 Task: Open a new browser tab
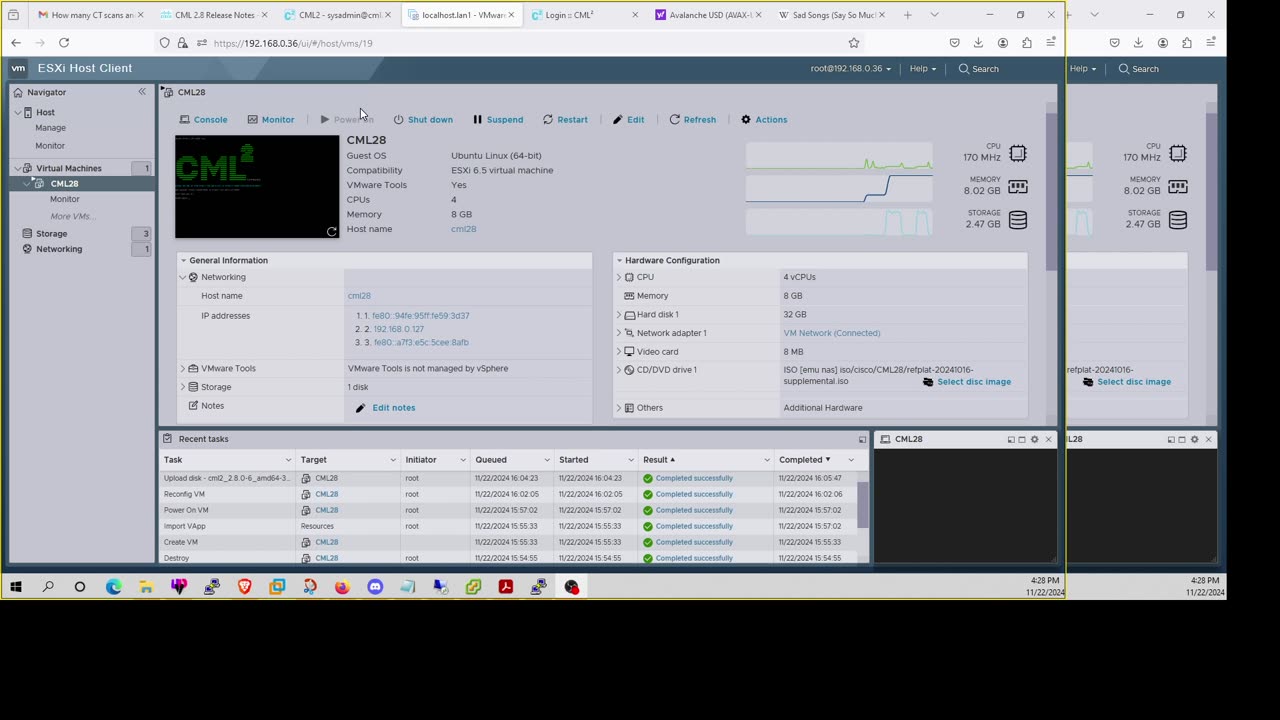908,15
